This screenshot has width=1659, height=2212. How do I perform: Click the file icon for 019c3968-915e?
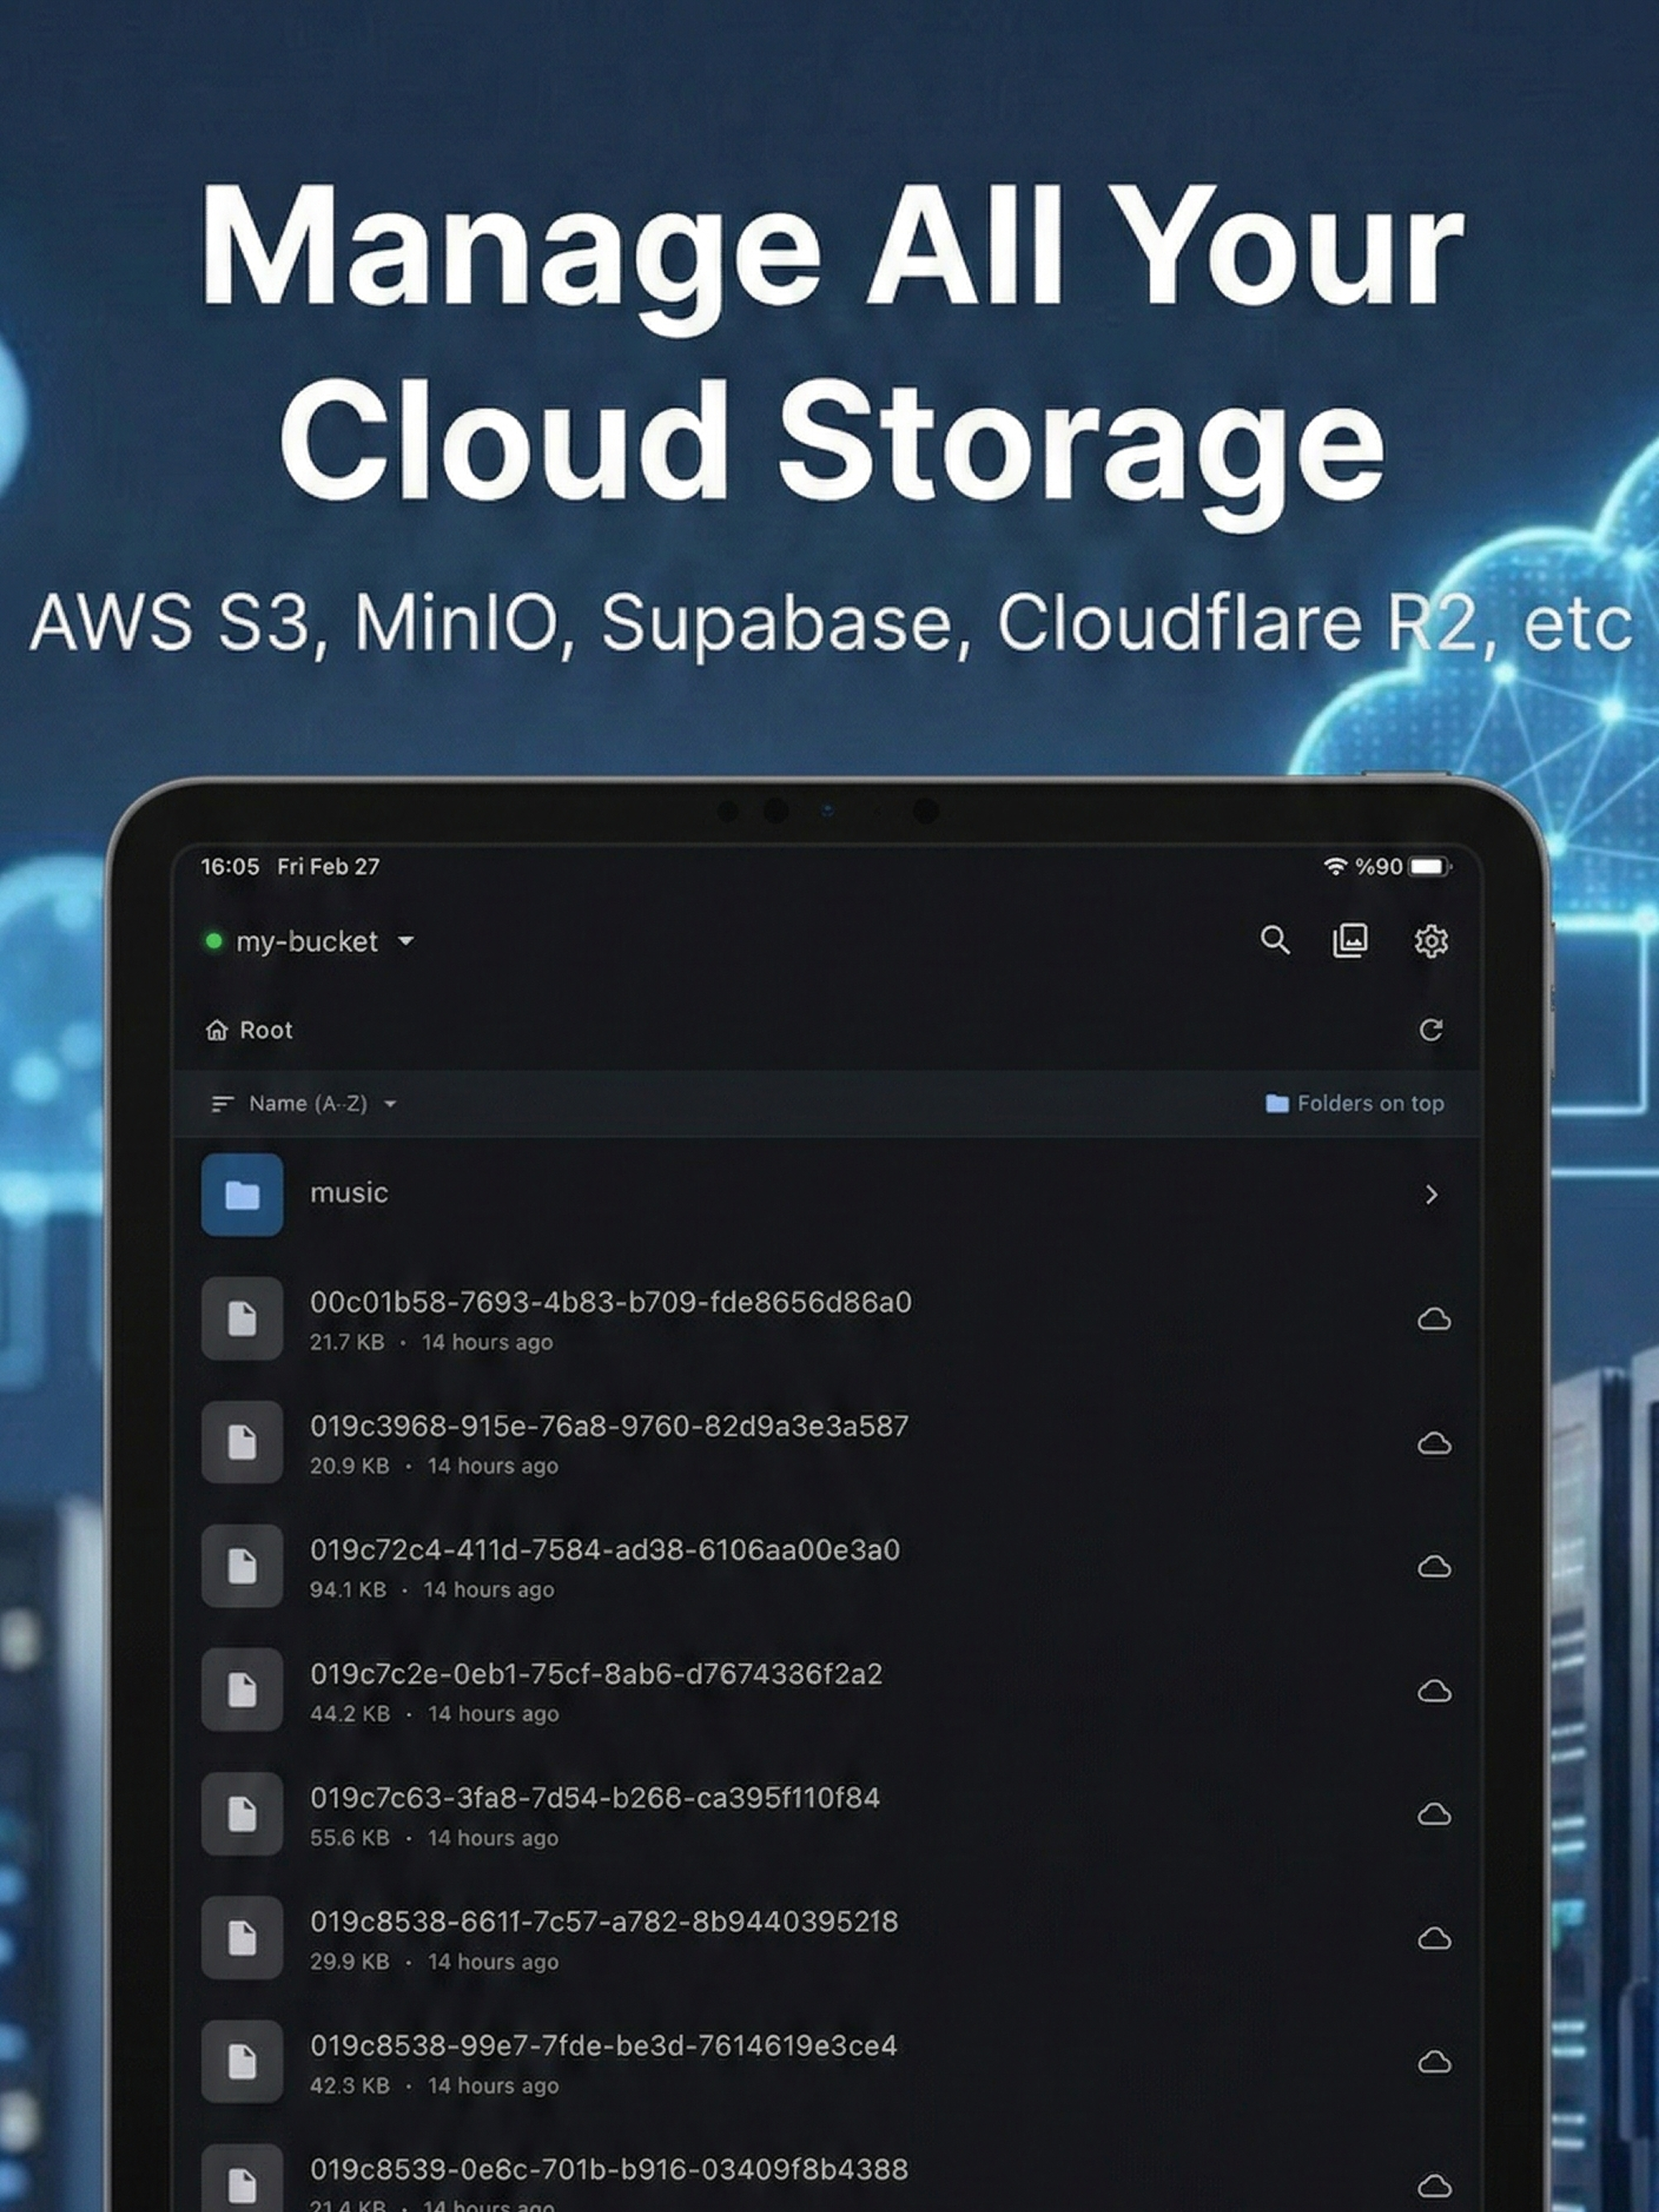[x=242, y=1443]
